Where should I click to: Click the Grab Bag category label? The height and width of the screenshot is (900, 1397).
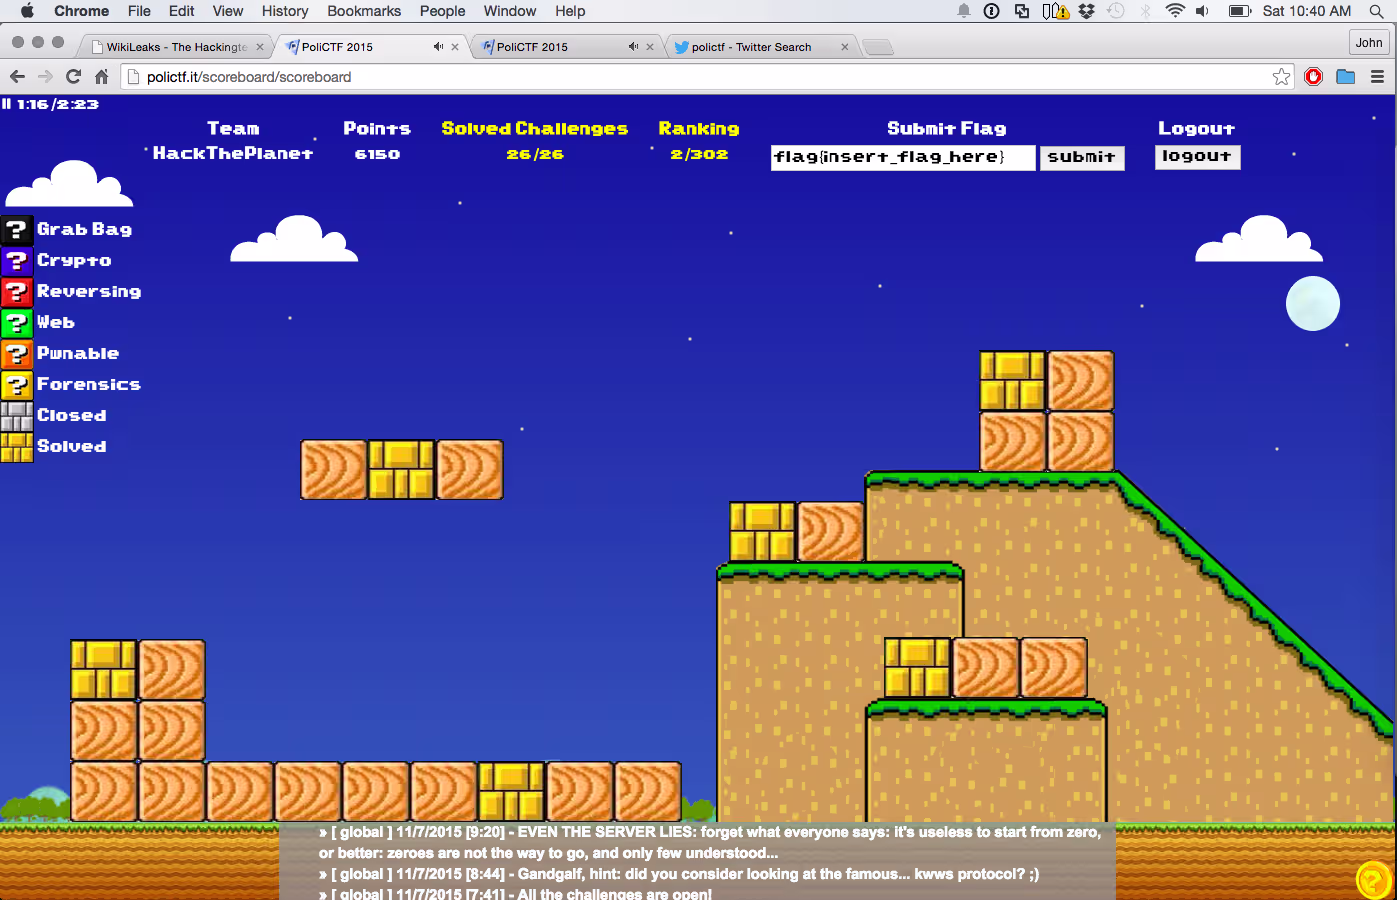[85, 229]
